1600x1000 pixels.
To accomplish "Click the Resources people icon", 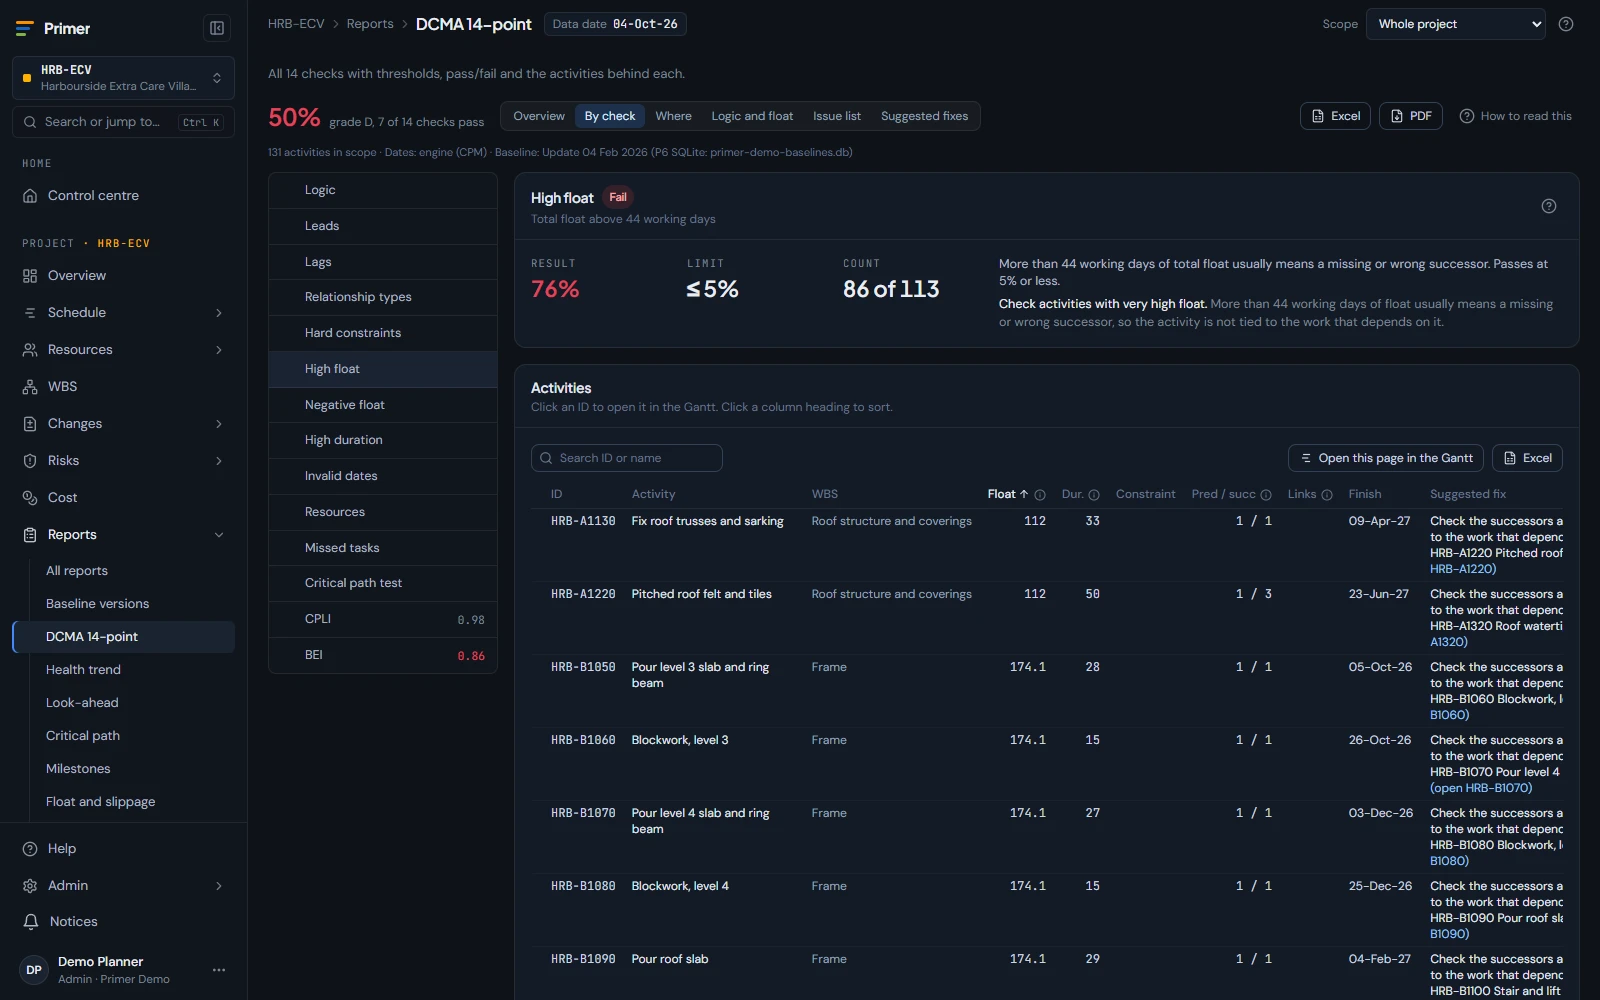I will click(30, 350).
